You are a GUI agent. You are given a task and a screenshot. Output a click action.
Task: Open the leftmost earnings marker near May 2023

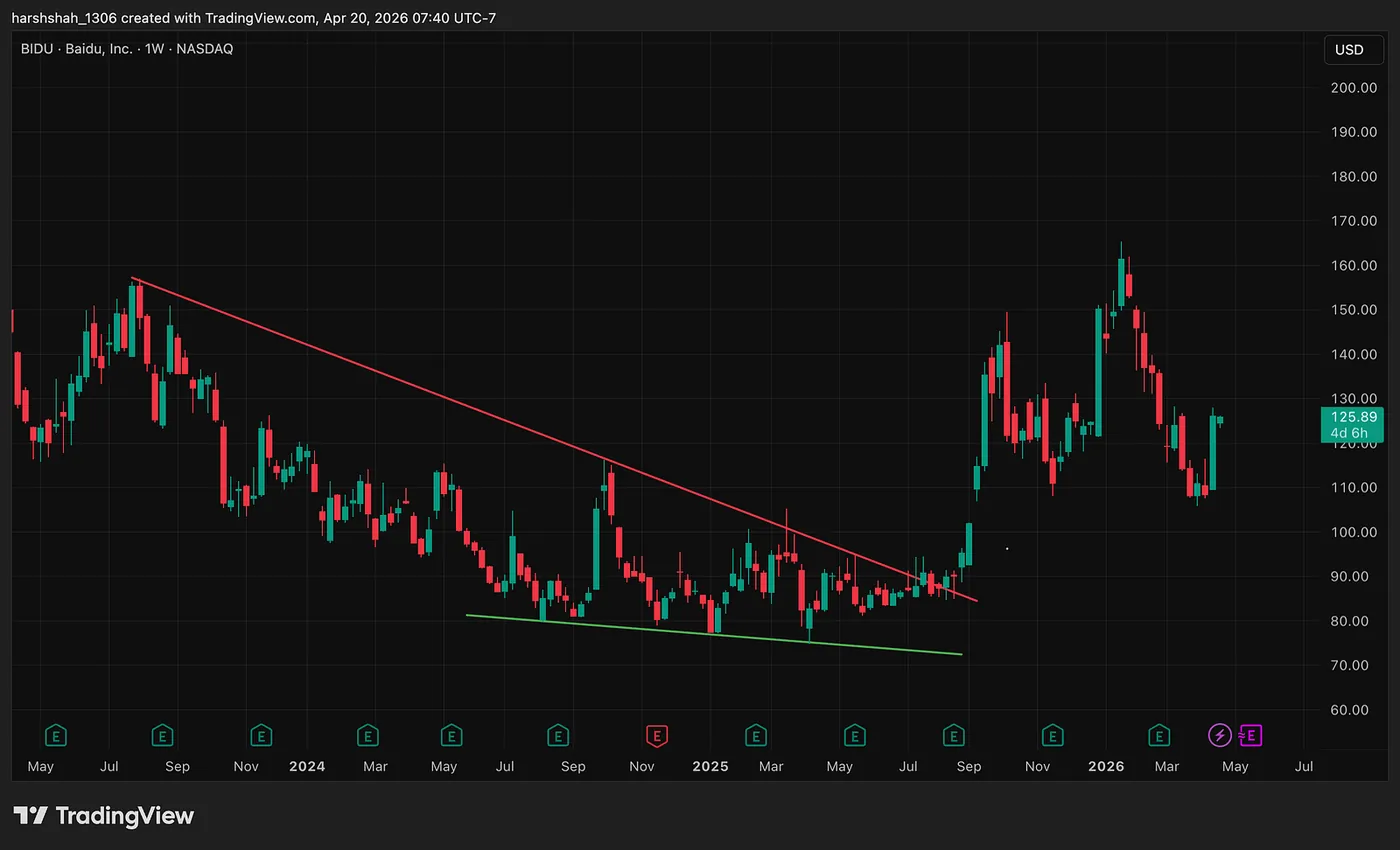click(57, 736)
